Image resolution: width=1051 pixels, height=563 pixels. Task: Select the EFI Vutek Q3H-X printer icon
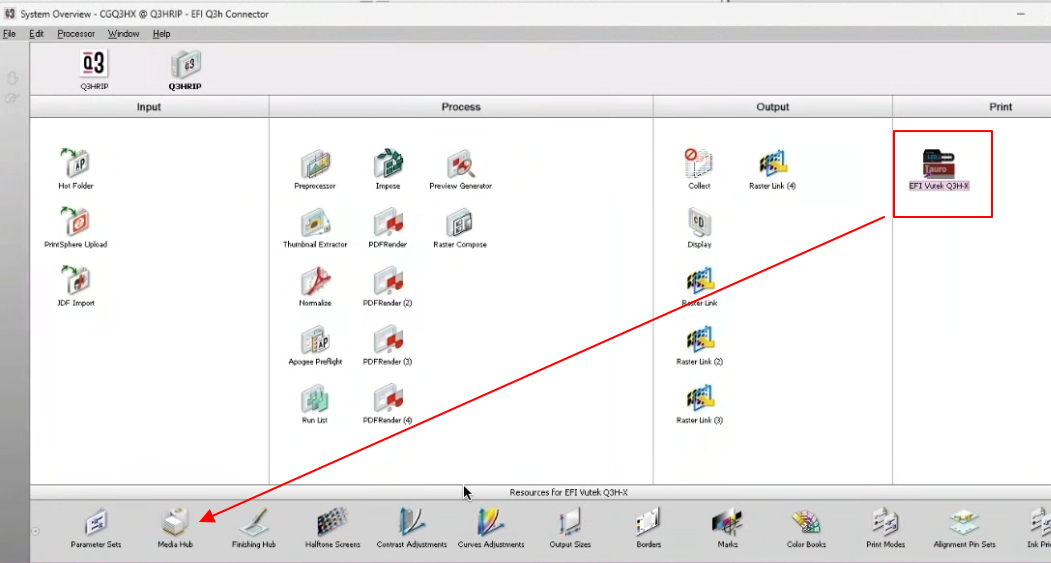pos(938,163)
